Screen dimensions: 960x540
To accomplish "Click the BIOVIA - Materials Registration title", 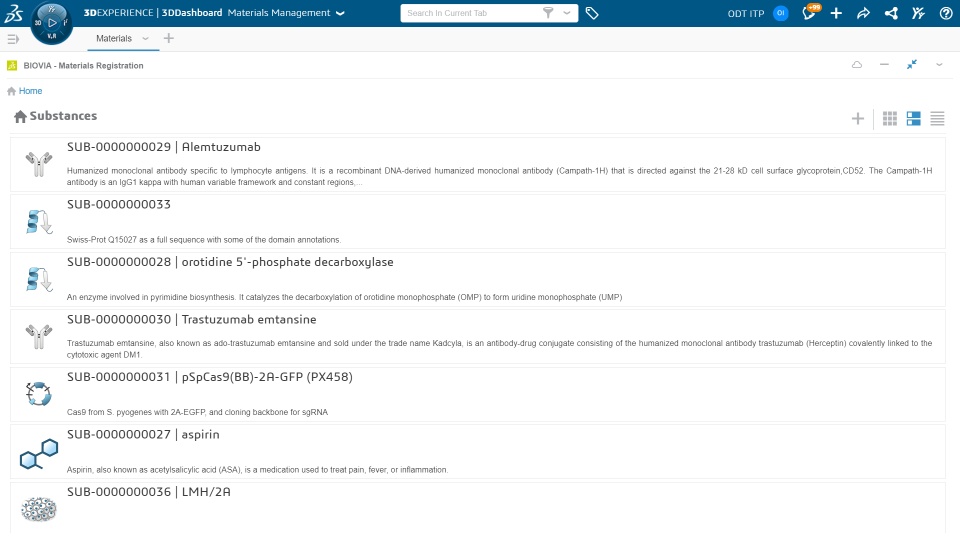I will [x=83, y=66].
